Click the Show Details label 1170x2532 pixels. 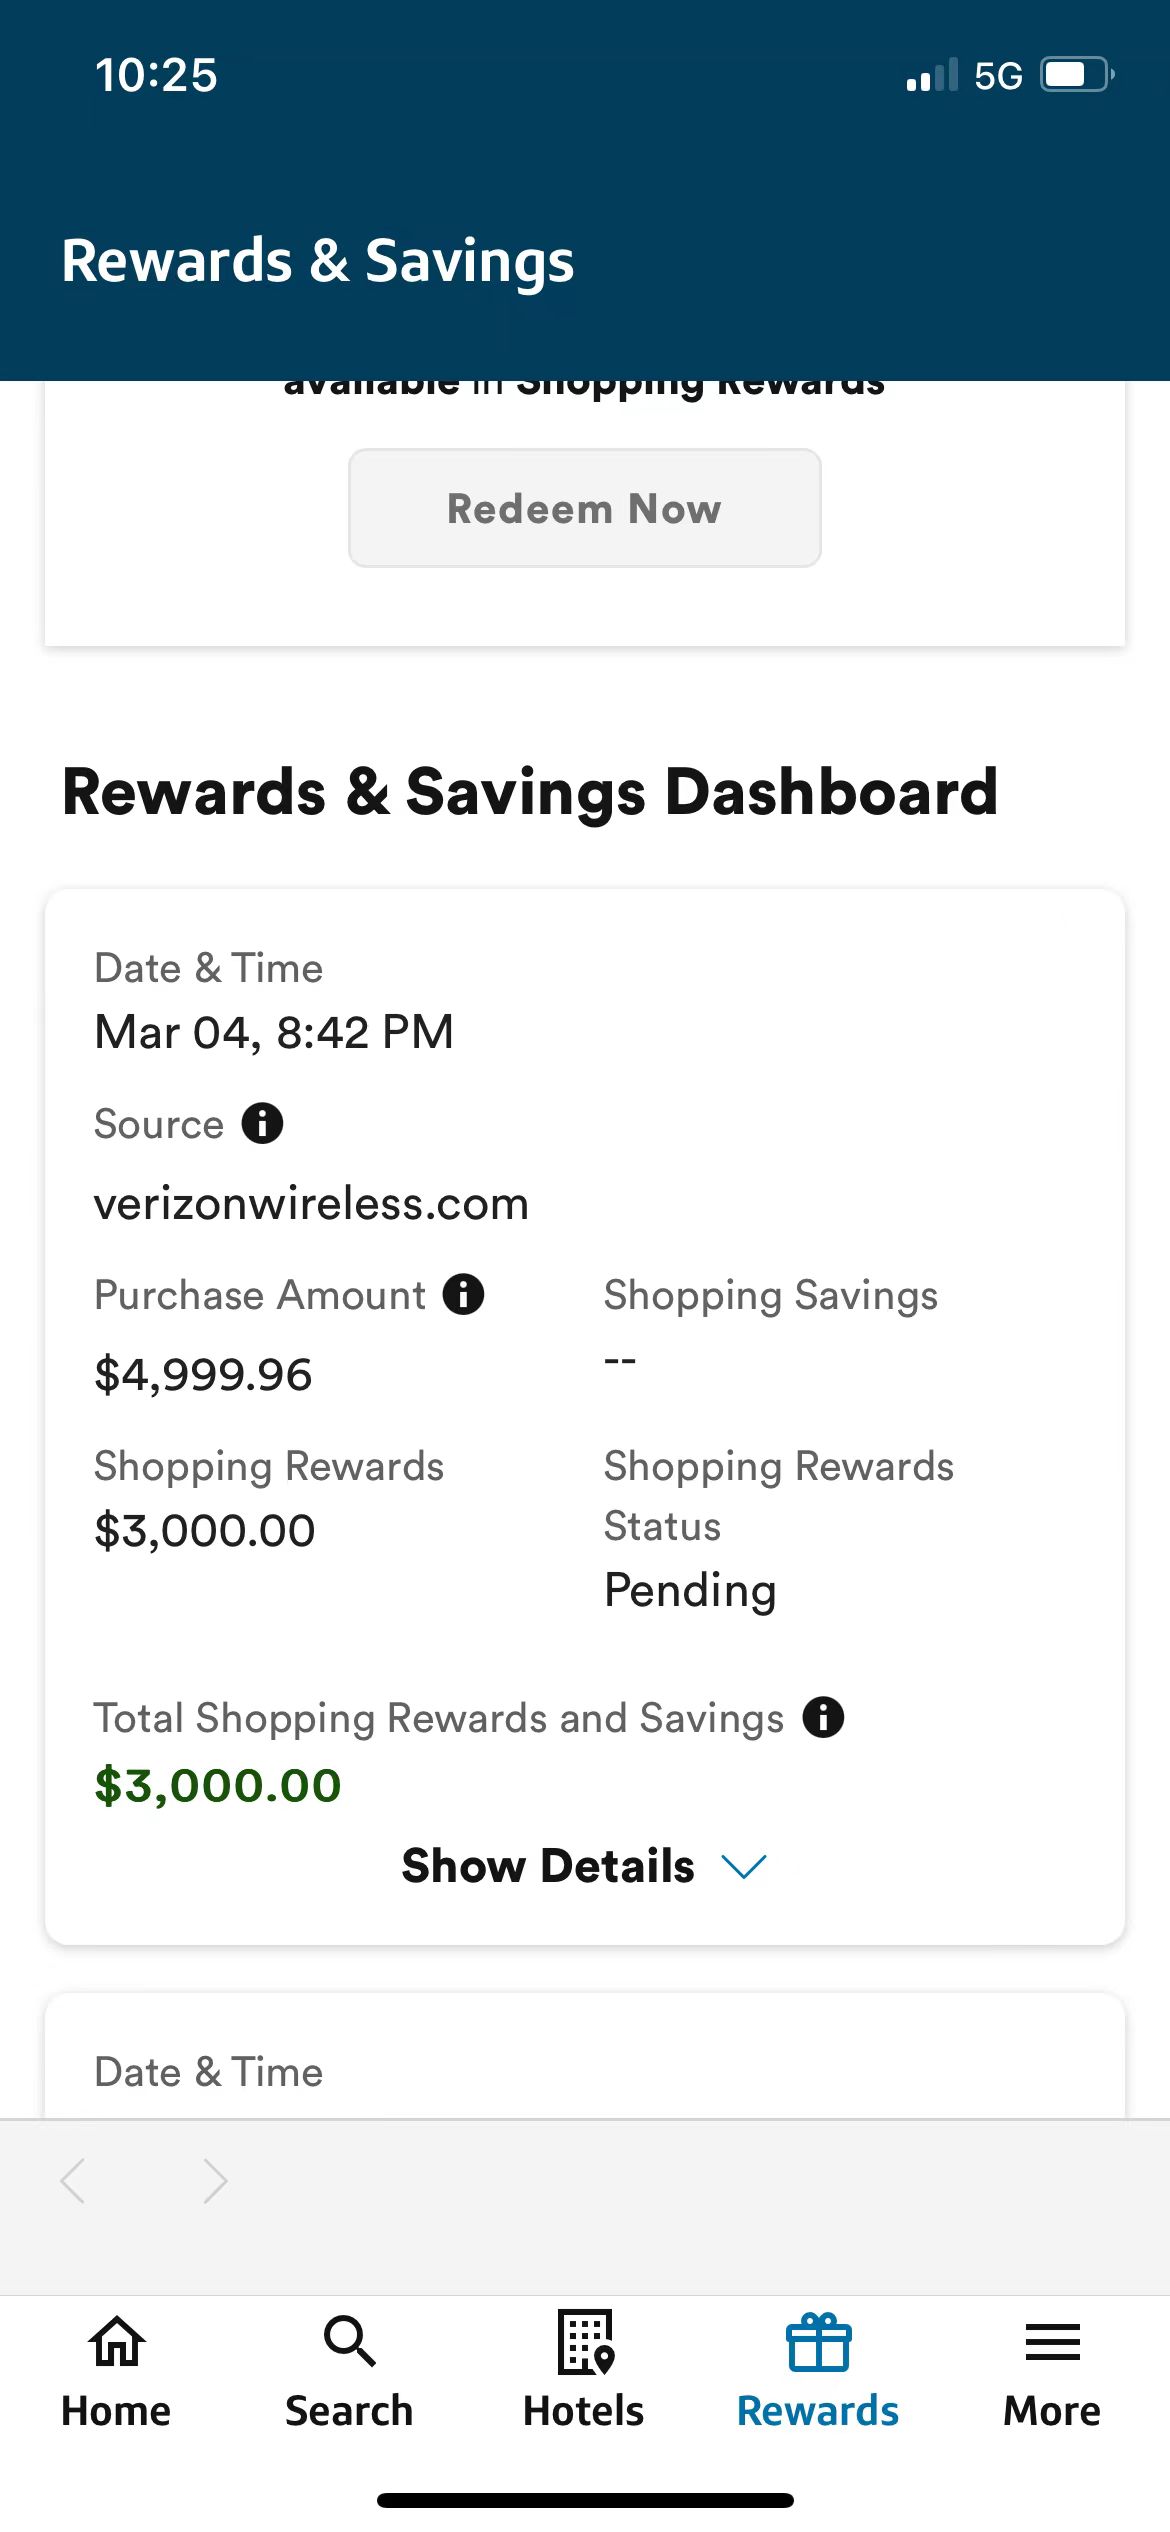[548, 1866]
